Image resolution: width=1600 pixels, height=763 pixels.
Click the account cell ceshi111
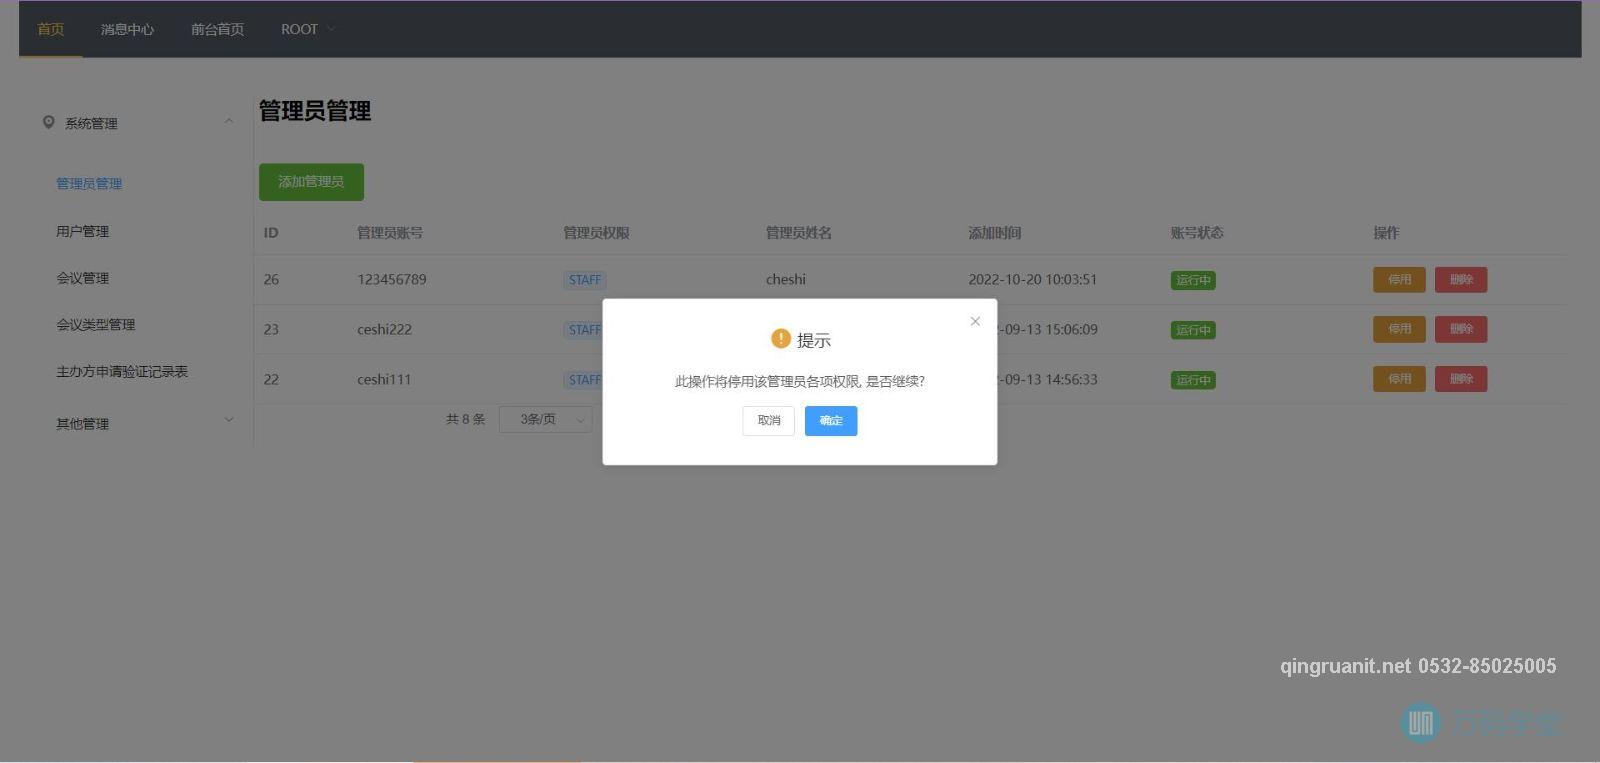(x=384, y=380)
